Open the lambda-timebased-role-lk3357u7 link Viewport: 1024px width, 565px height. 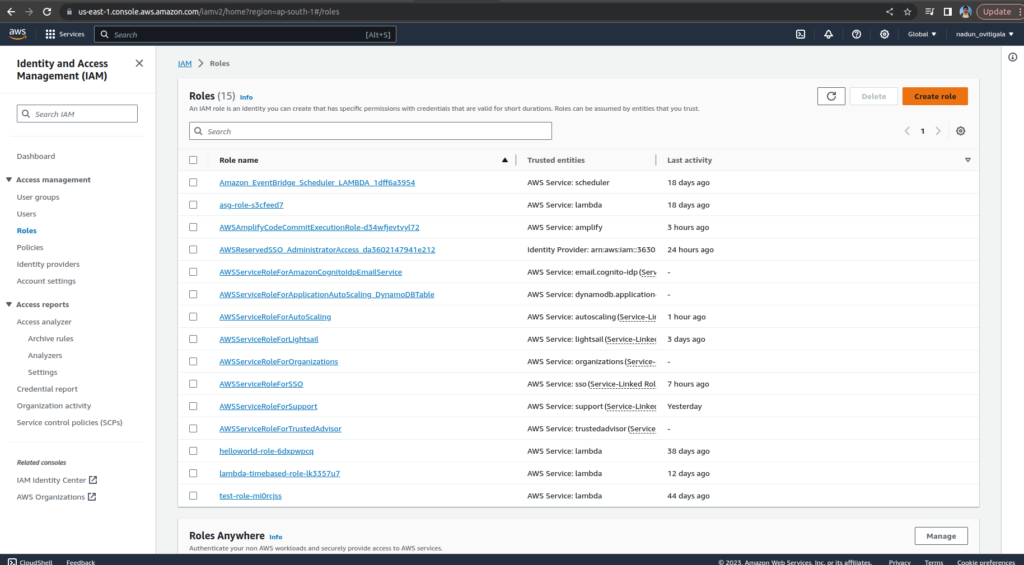(x=280, y=474)
